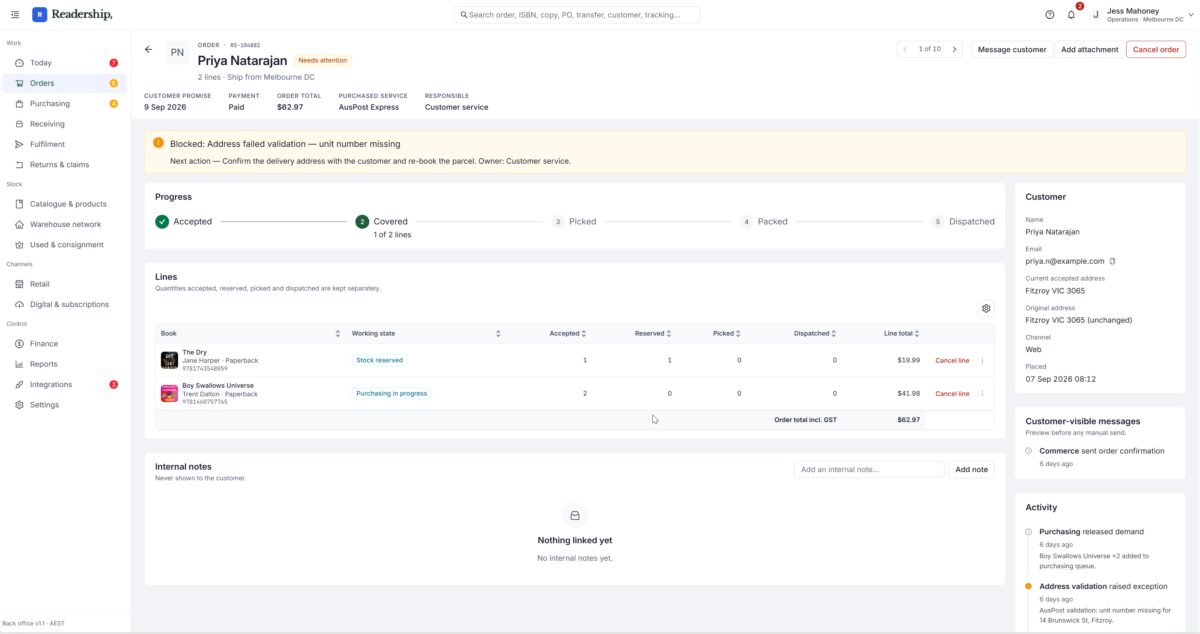
Task: Sort by Picked column
Action: [738, 333]
